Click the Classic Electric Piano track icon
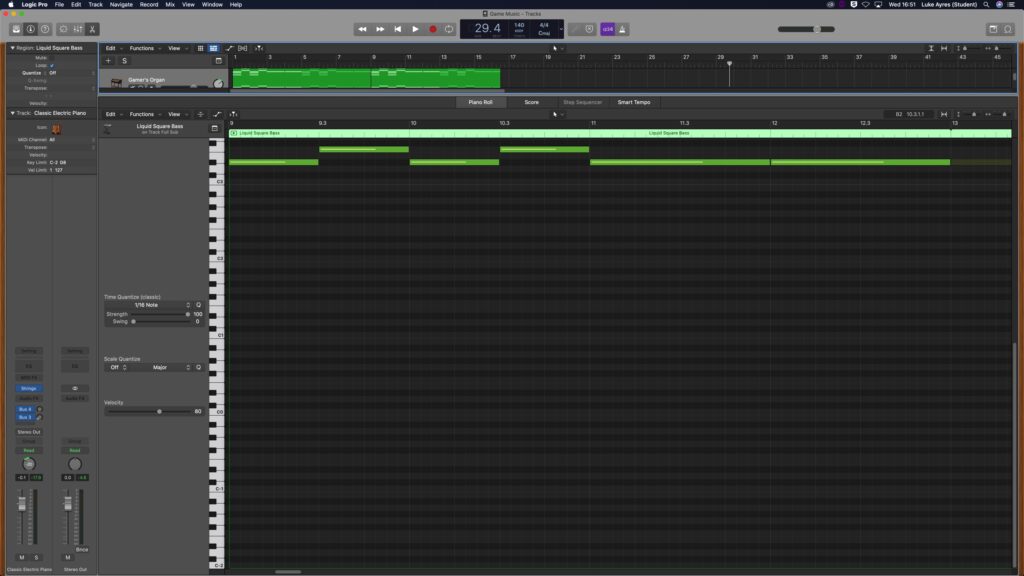 56,129
